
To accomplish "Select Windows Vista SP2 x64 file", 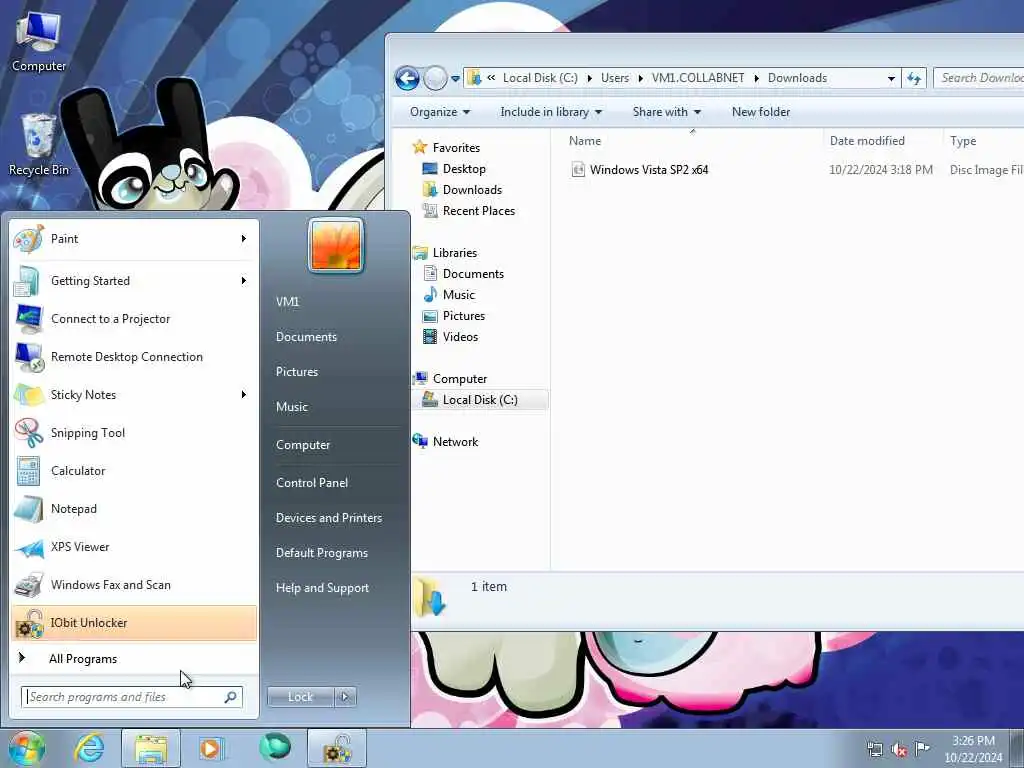I will pos(648,170).
